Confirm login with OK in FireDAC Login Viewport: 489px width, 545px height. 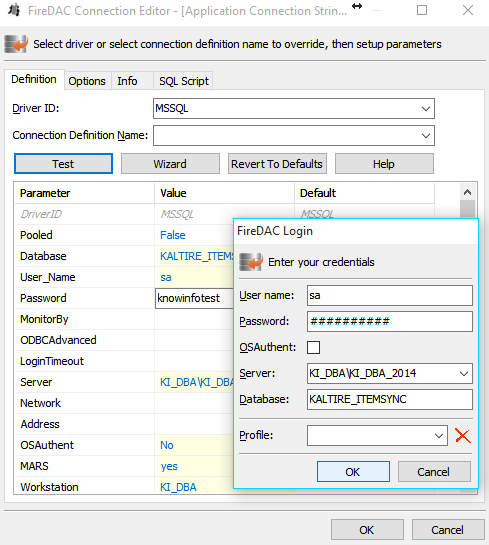[x=353, y=472]
